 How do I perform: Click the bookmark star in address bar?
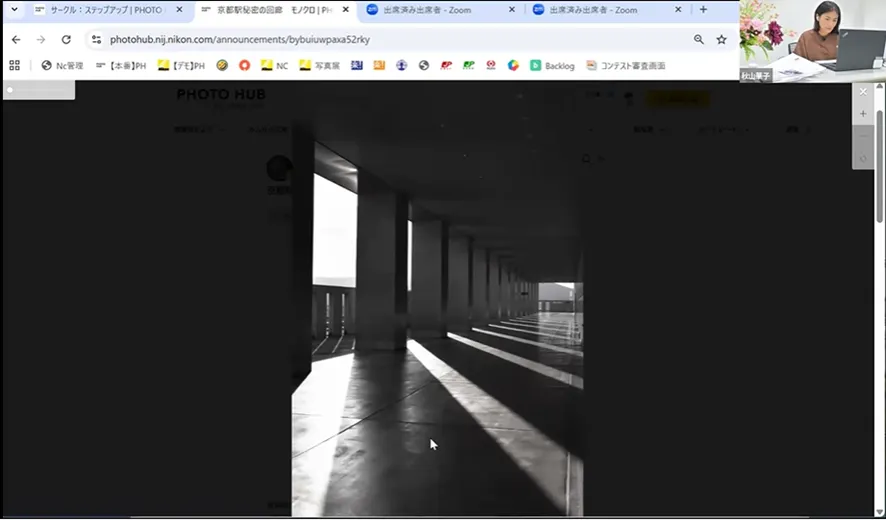coord(721,39)
